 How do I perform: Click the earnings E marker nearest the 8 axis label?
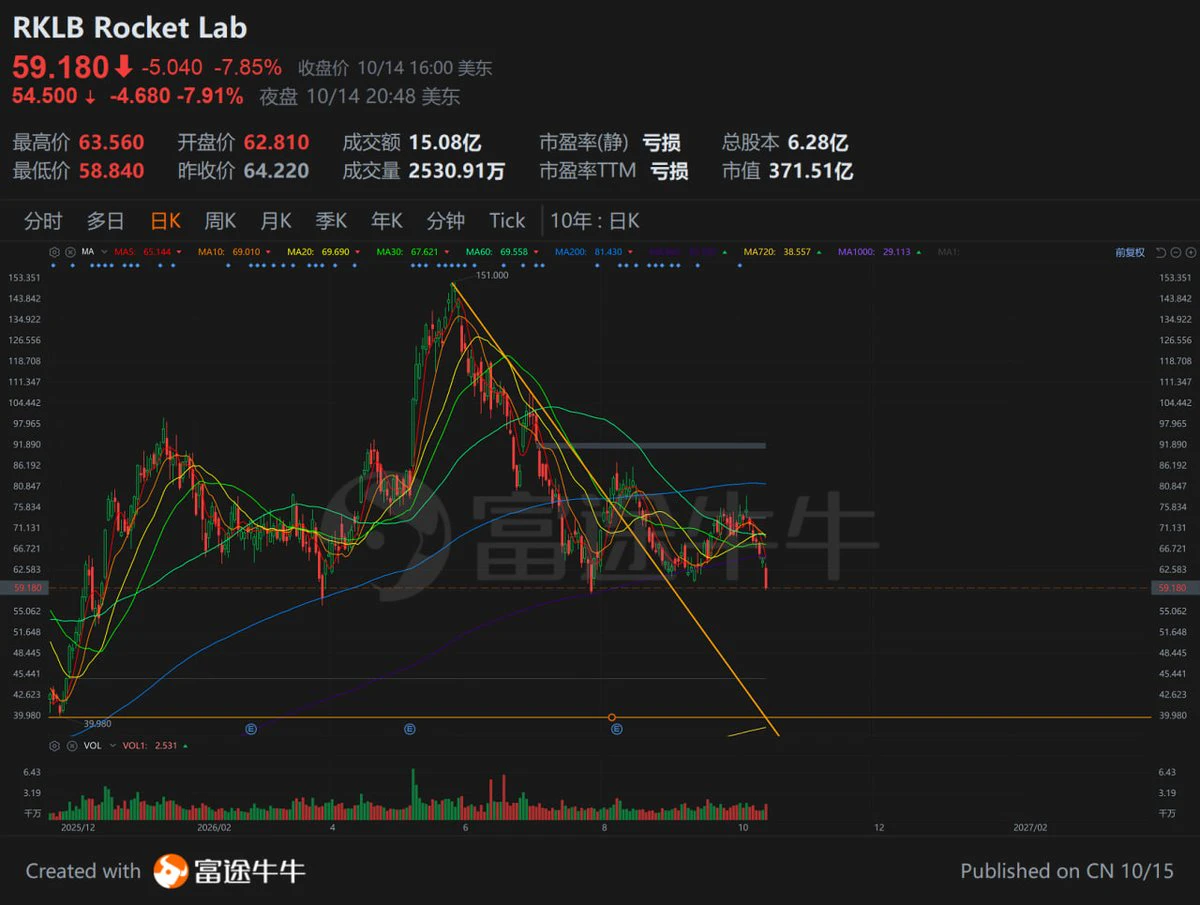(x=616, y=730)
